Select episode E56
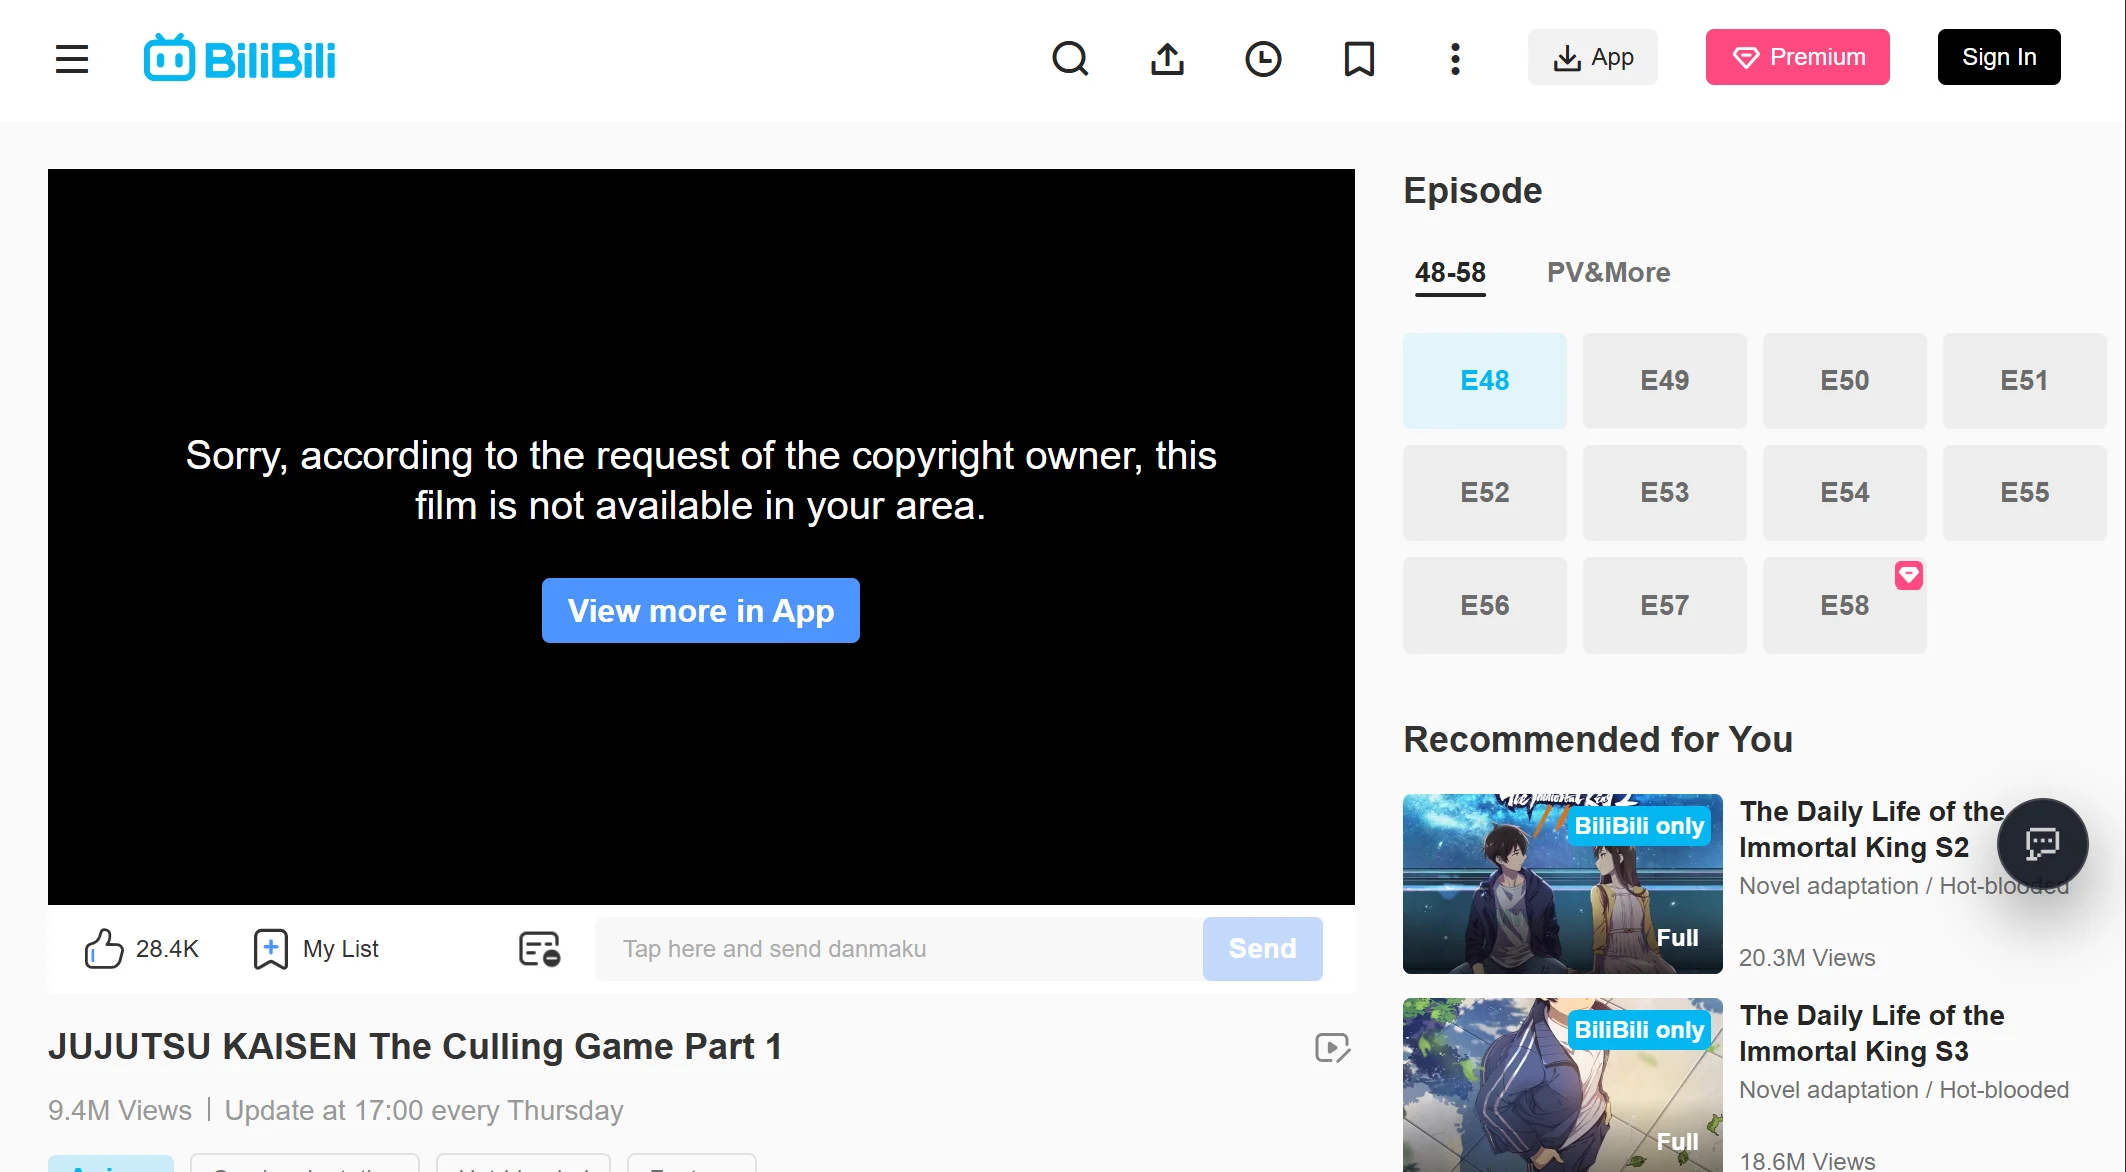The image size is (2126, 1172). pos(1484,605)
